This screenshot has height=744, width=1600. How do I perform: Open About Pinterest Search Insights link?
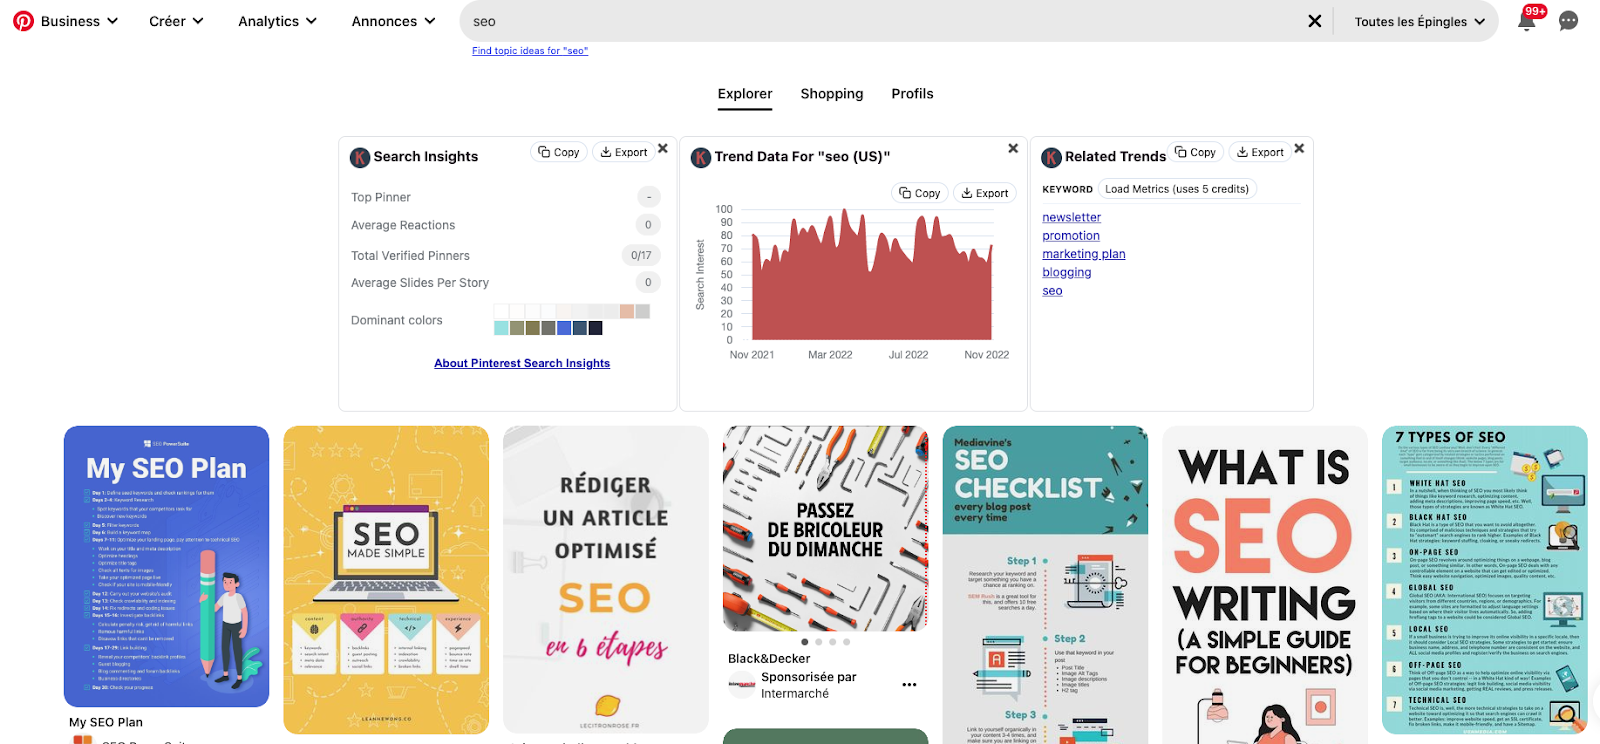pyautogui.click(x=522, y=363)
